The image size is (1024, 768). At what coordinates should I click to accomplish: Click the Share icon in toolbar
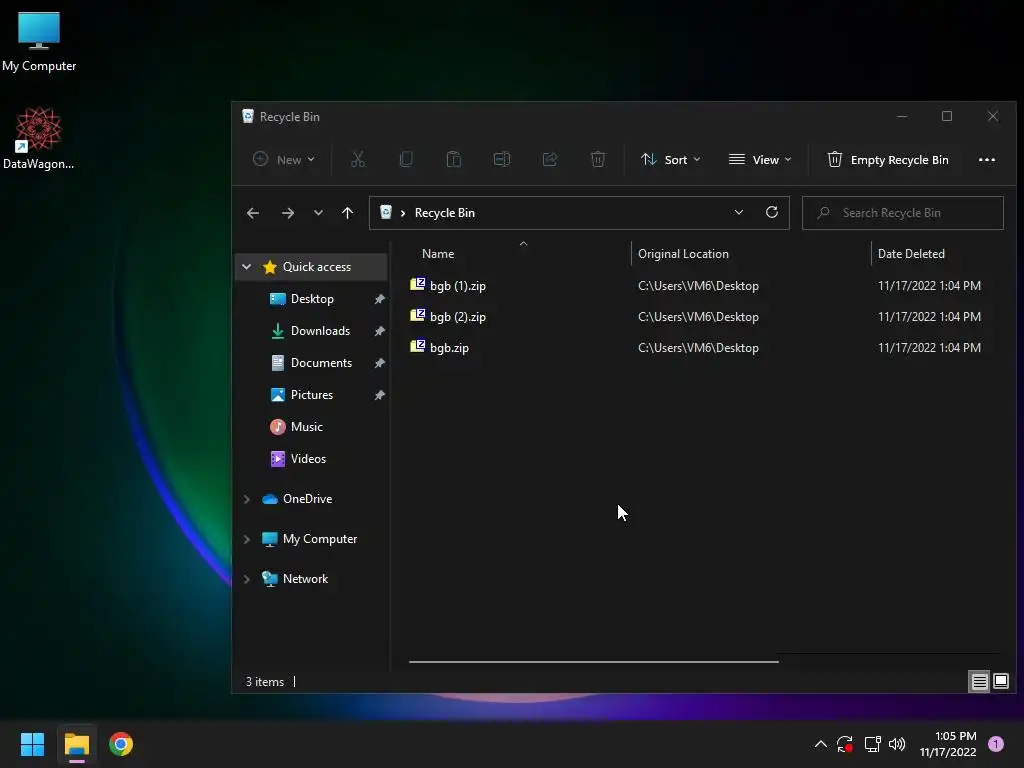(550, 159)
